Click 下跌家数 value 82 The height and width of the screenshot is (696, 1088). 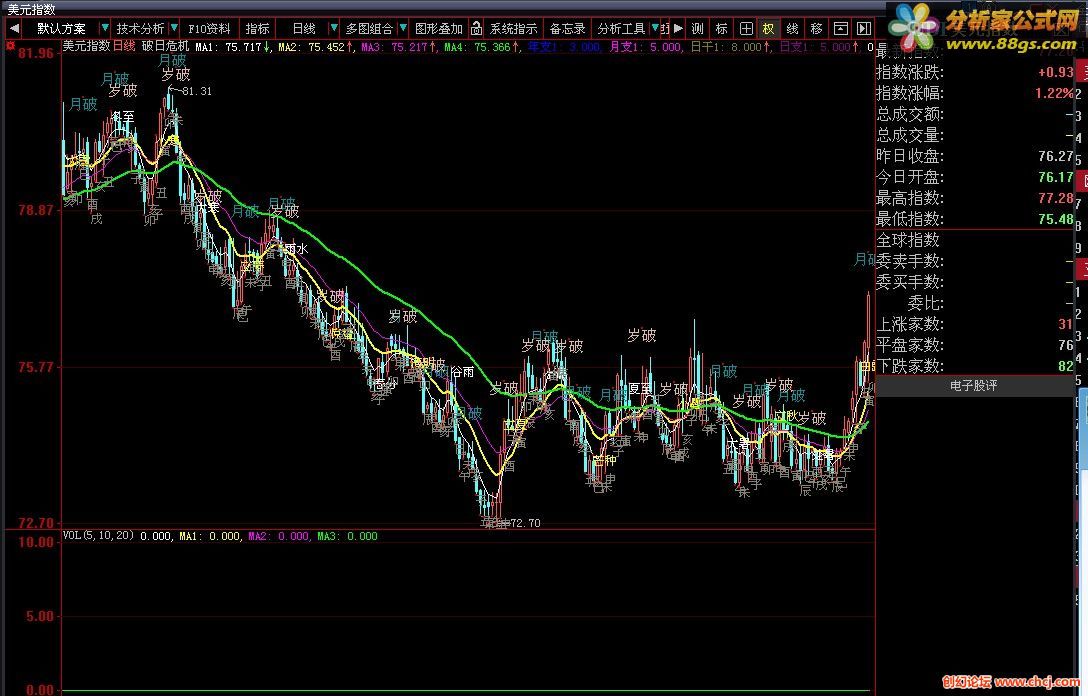coord(1066,366)
